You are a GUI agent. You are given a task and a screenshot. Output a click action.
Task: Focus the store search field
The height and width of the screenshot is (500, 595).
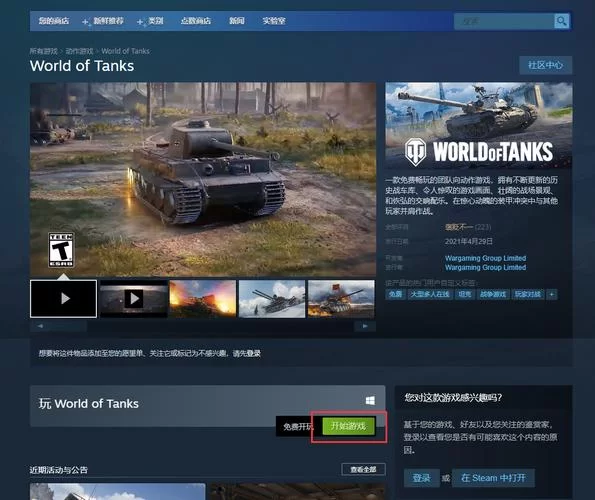click(504, 21)
